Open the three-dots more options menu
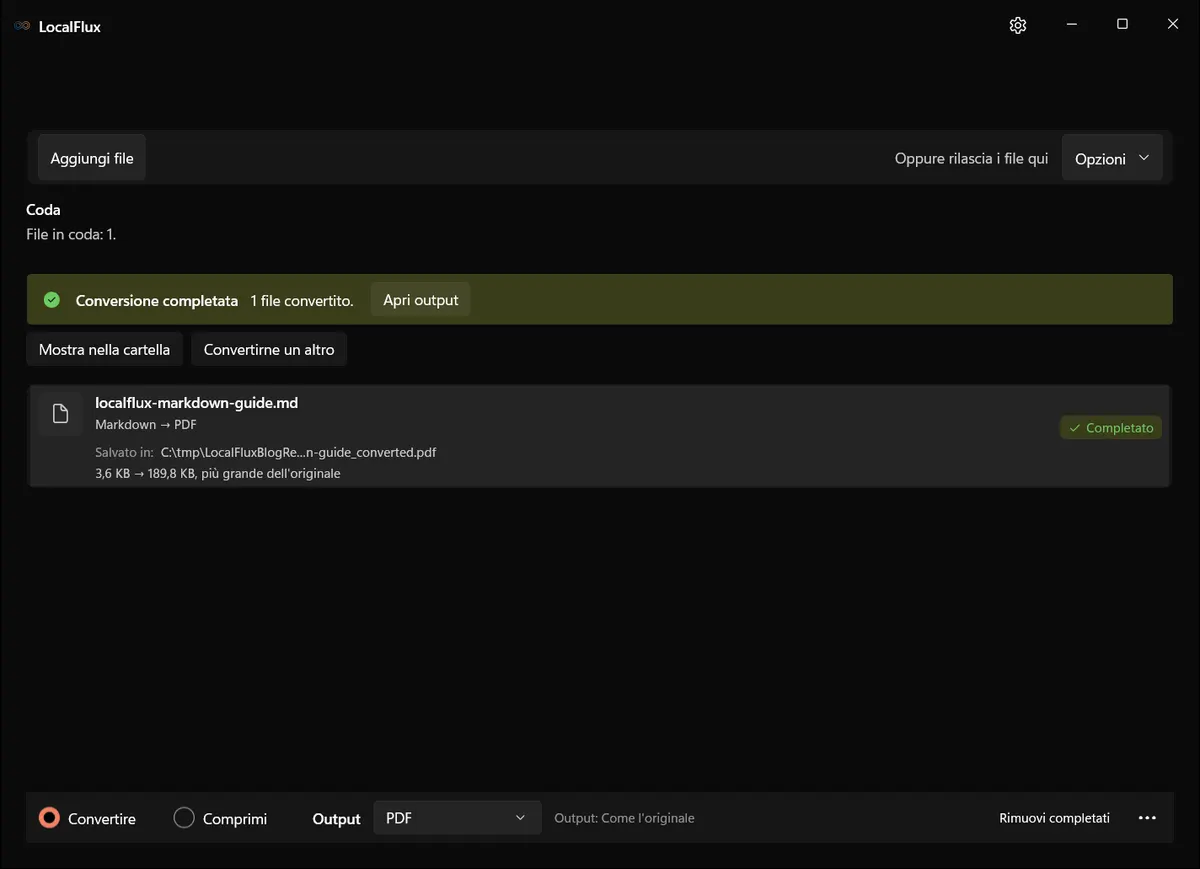This screenshot has width=1200, height=869. pos(1148,818)
